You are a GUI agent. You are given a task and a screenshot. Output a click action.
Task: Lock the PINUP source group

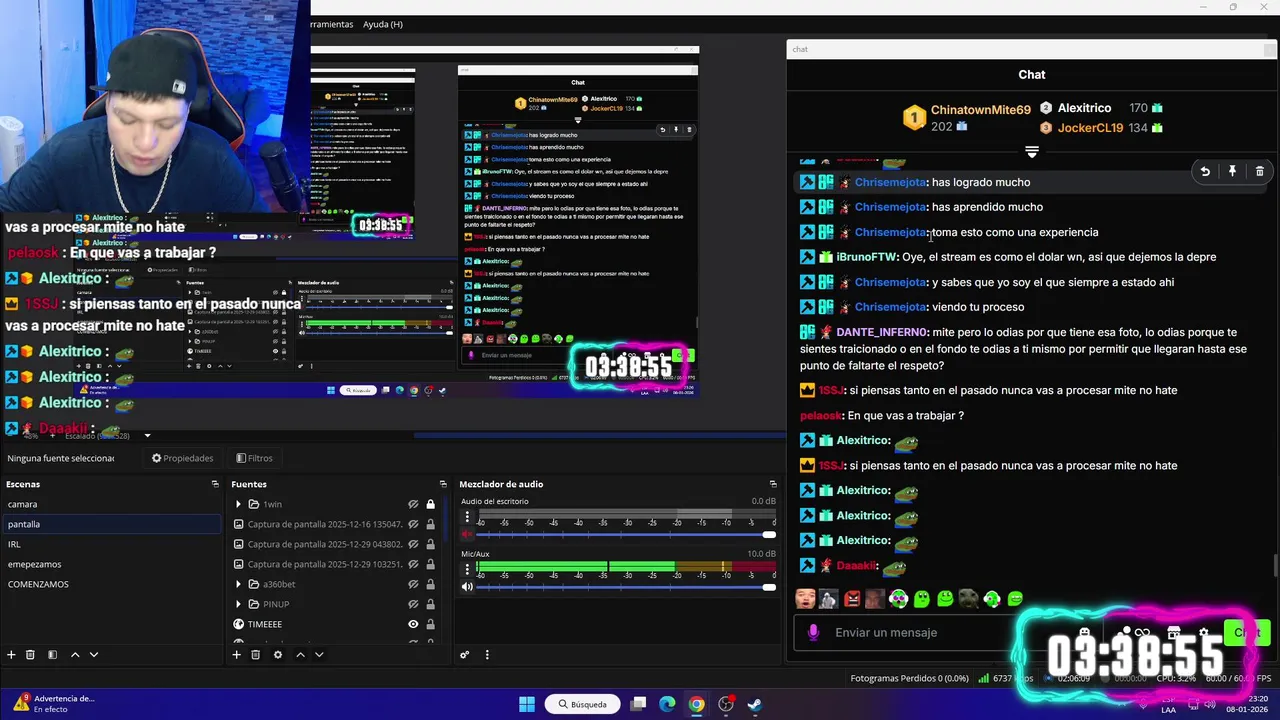click(x=431, y=604)
